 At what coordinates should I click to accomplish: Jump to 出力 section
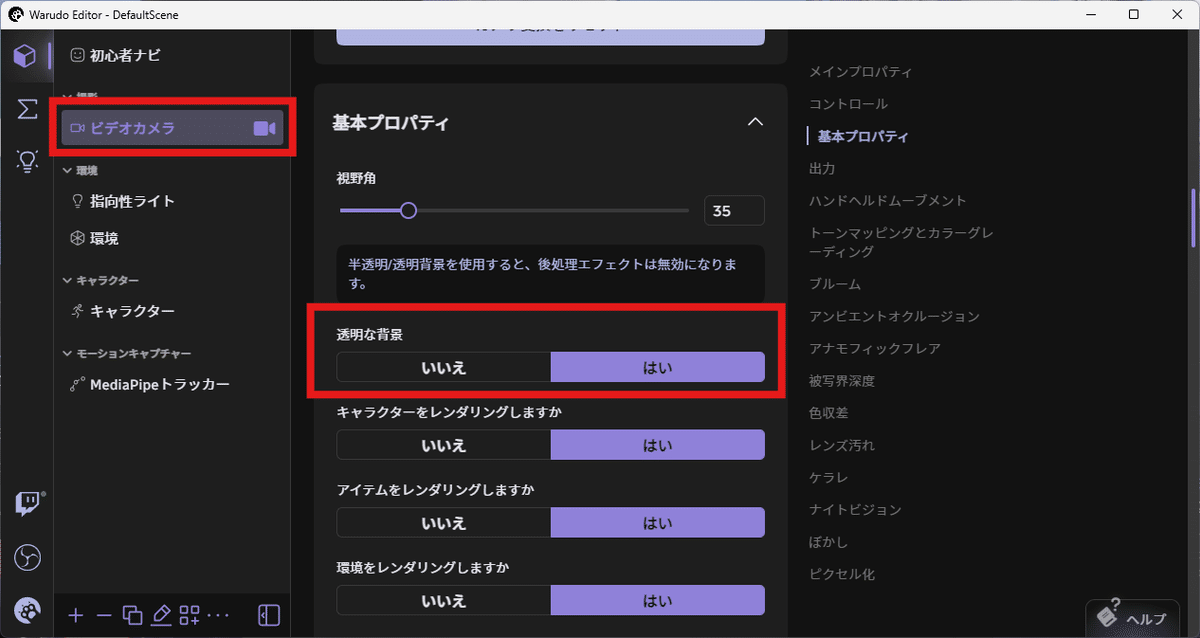pyautogui.click(x=822, y=168)
